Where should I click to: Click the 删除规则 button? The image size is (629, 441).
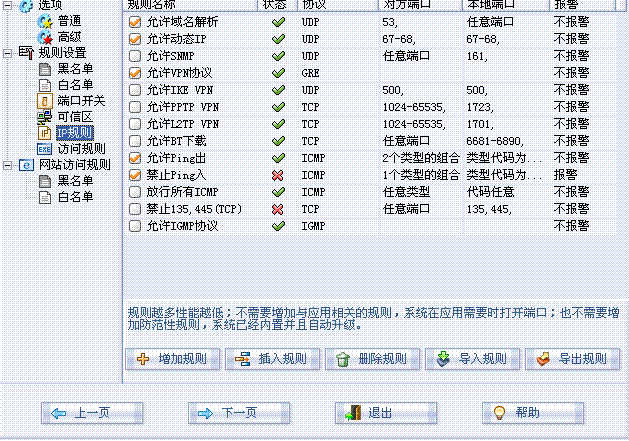(372, 359)
